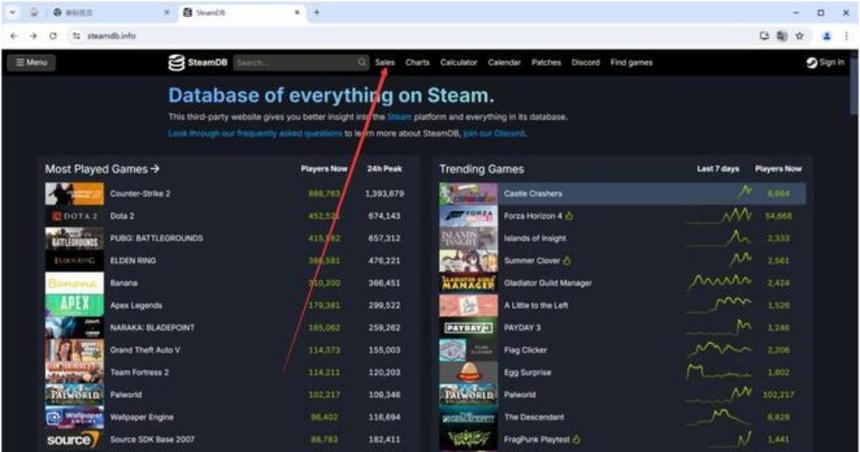Viewport: 860px width, 452px height.
Task: Open Egg Surprise trending entry
Action: pyautogui.click(x=527, y=372)
